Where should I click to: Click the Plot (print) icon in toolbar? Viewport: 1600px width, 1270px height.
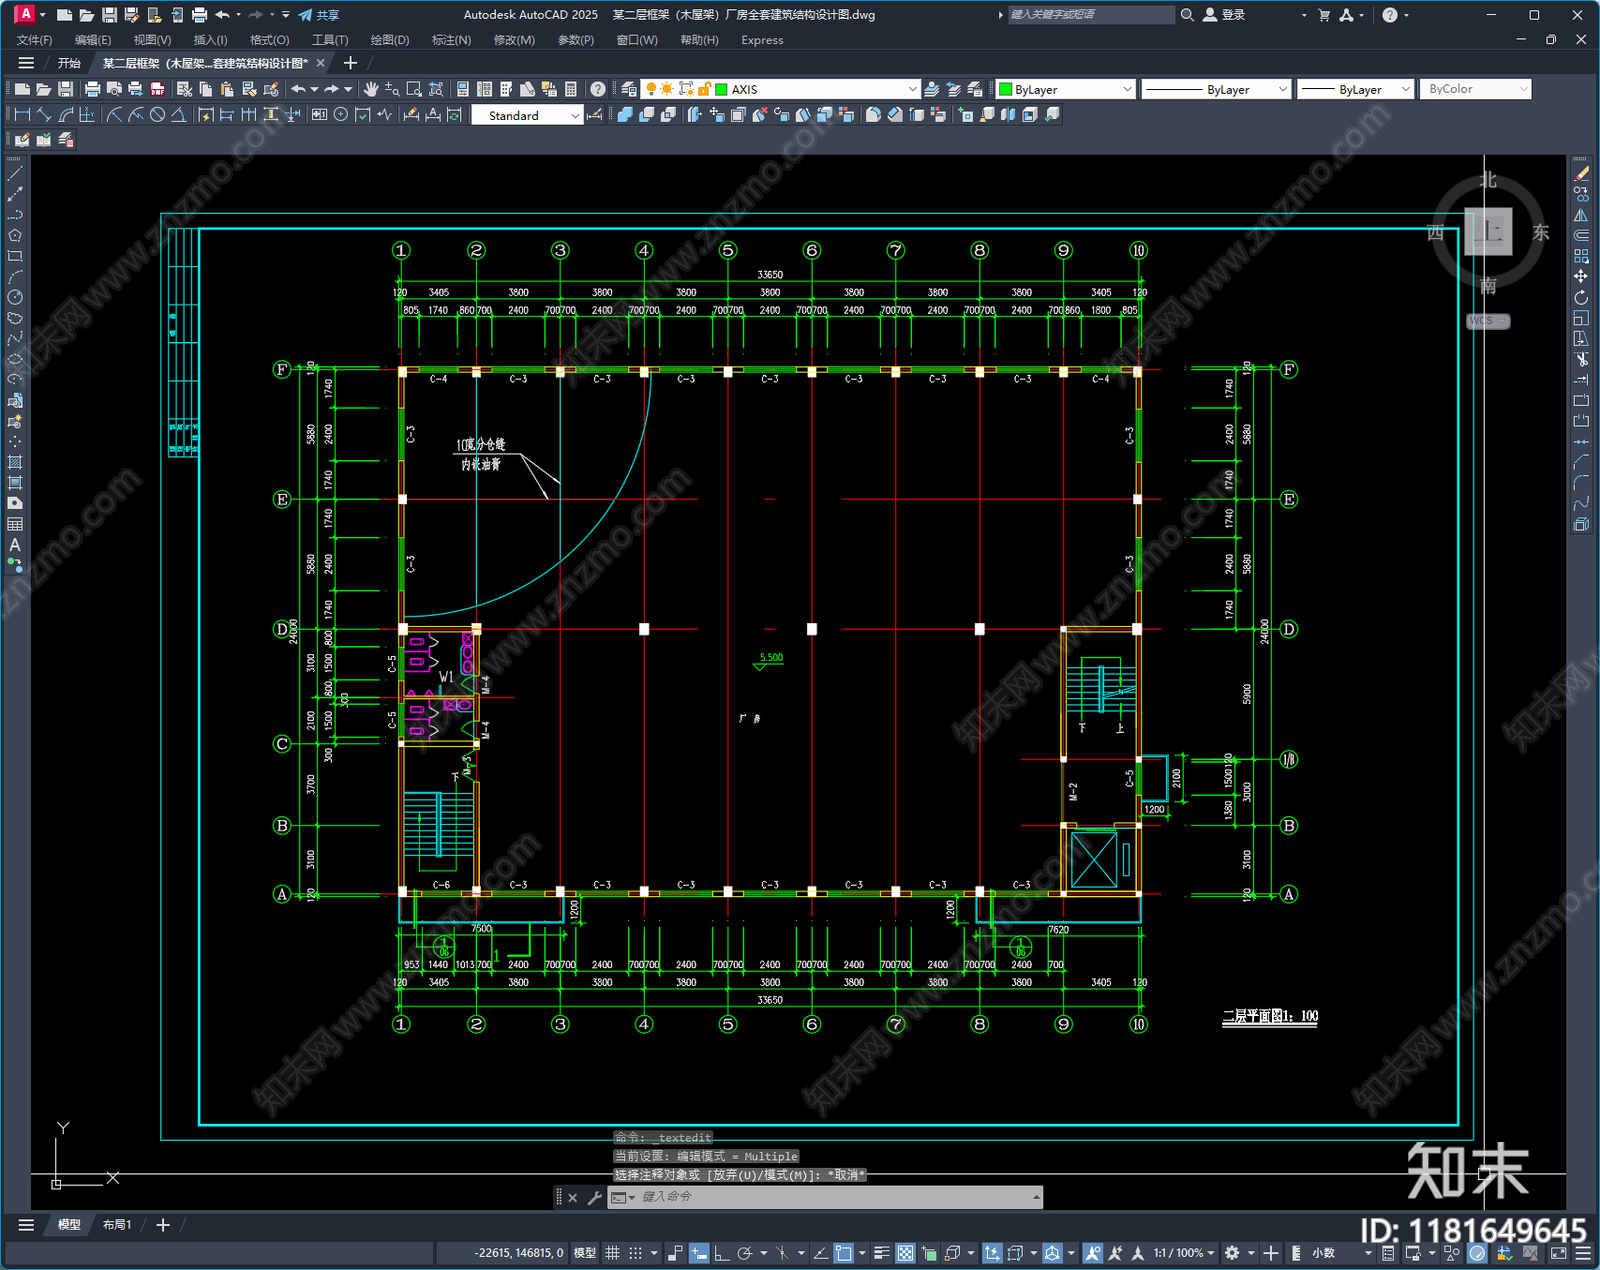pos(92,89)
